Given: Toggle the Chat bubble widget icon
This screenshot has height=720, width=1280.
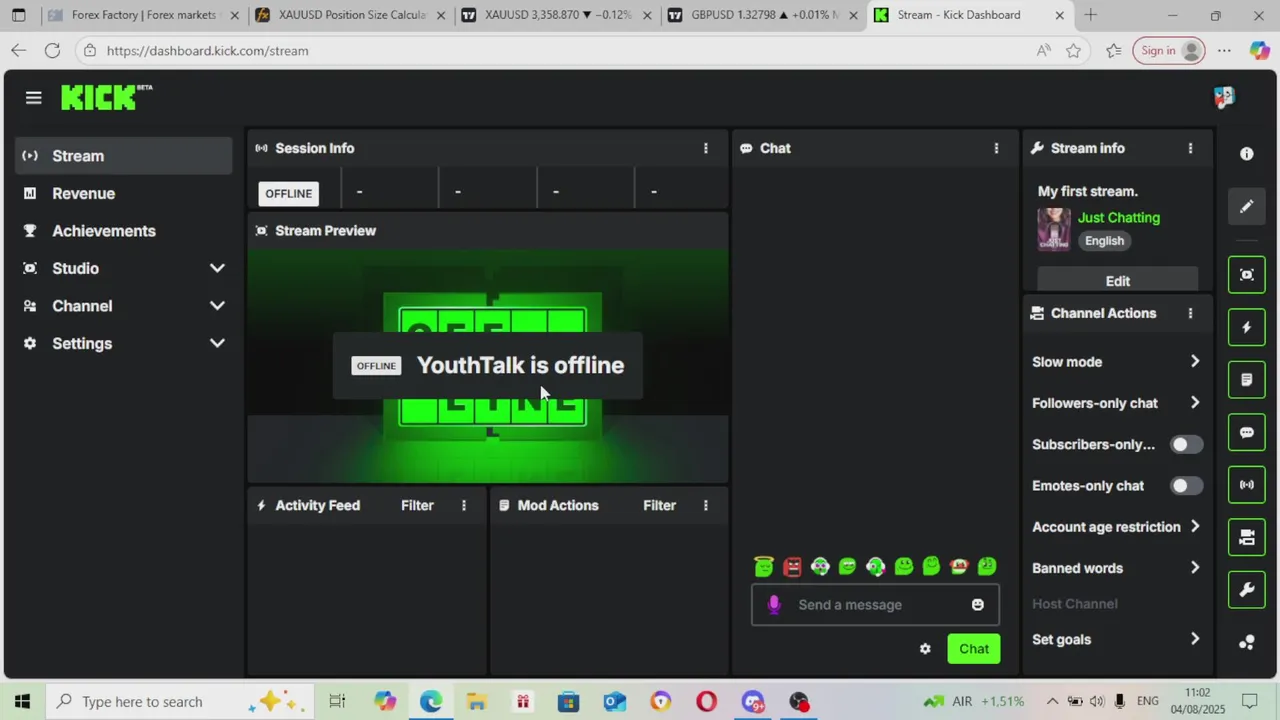Looking at the screenshot, I should (x=1246, y=433).
